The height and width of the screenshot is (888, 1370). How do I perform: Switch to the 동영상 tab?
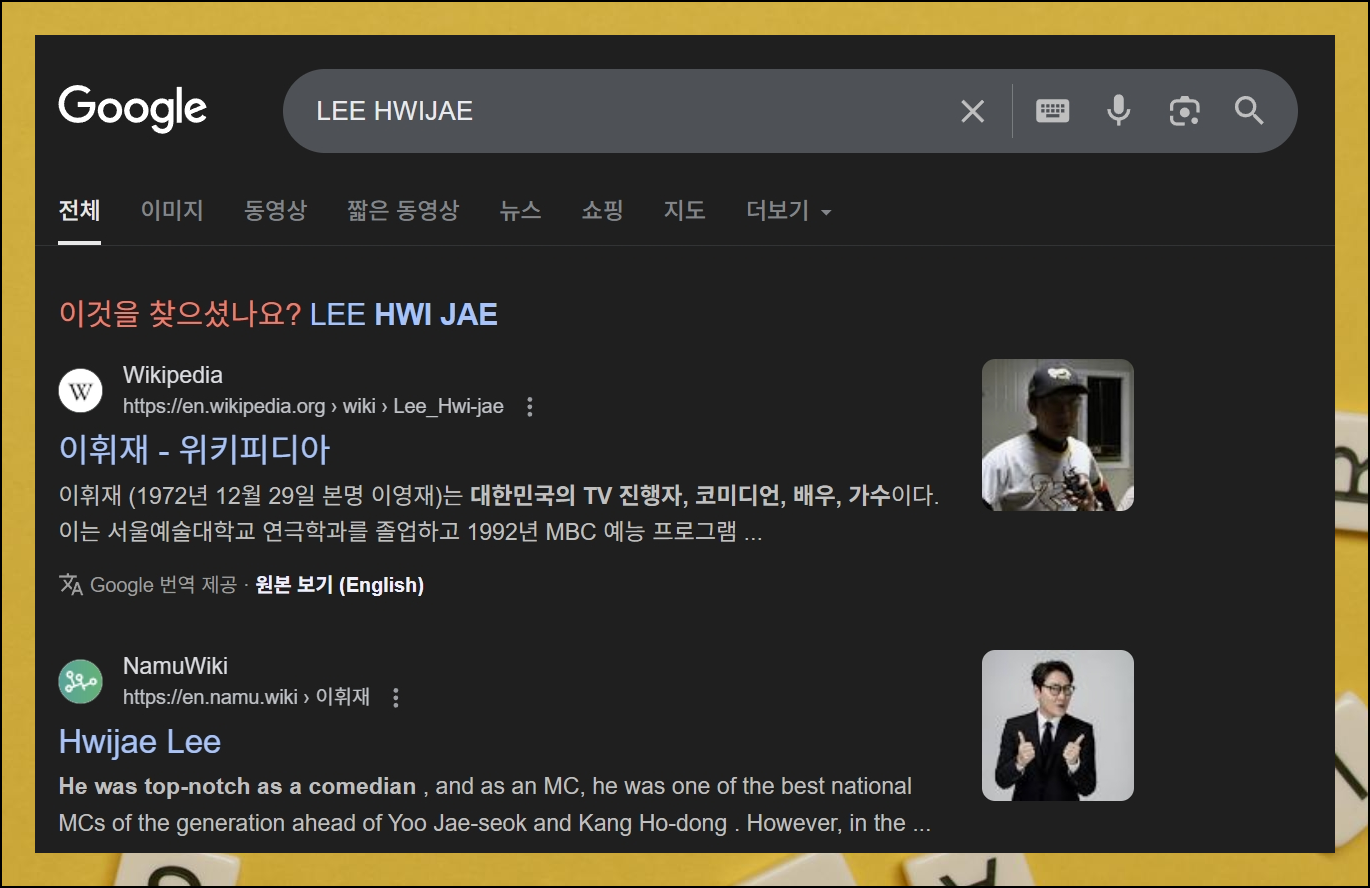click(x=275, y=210)
